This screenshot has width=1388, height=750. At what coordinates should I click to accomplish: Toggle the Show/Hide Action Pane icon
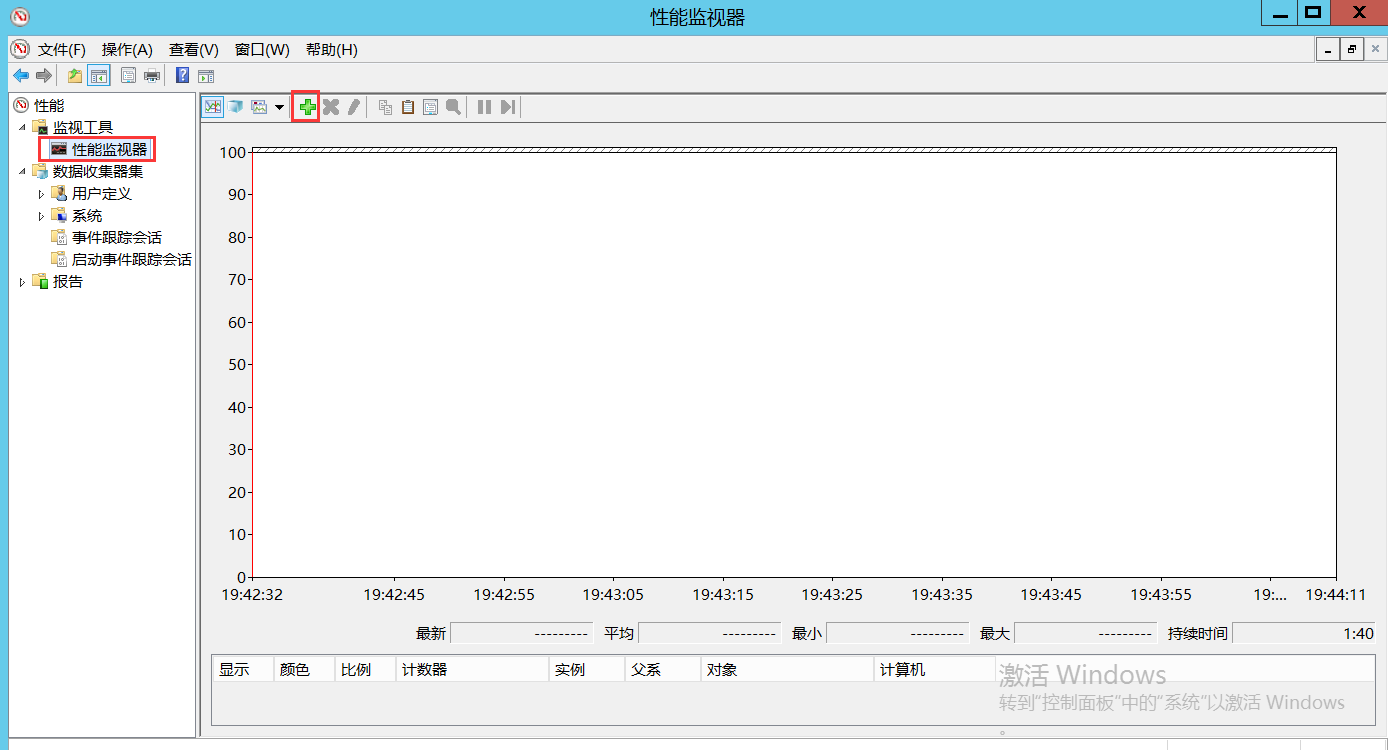[x=206, y=76]
